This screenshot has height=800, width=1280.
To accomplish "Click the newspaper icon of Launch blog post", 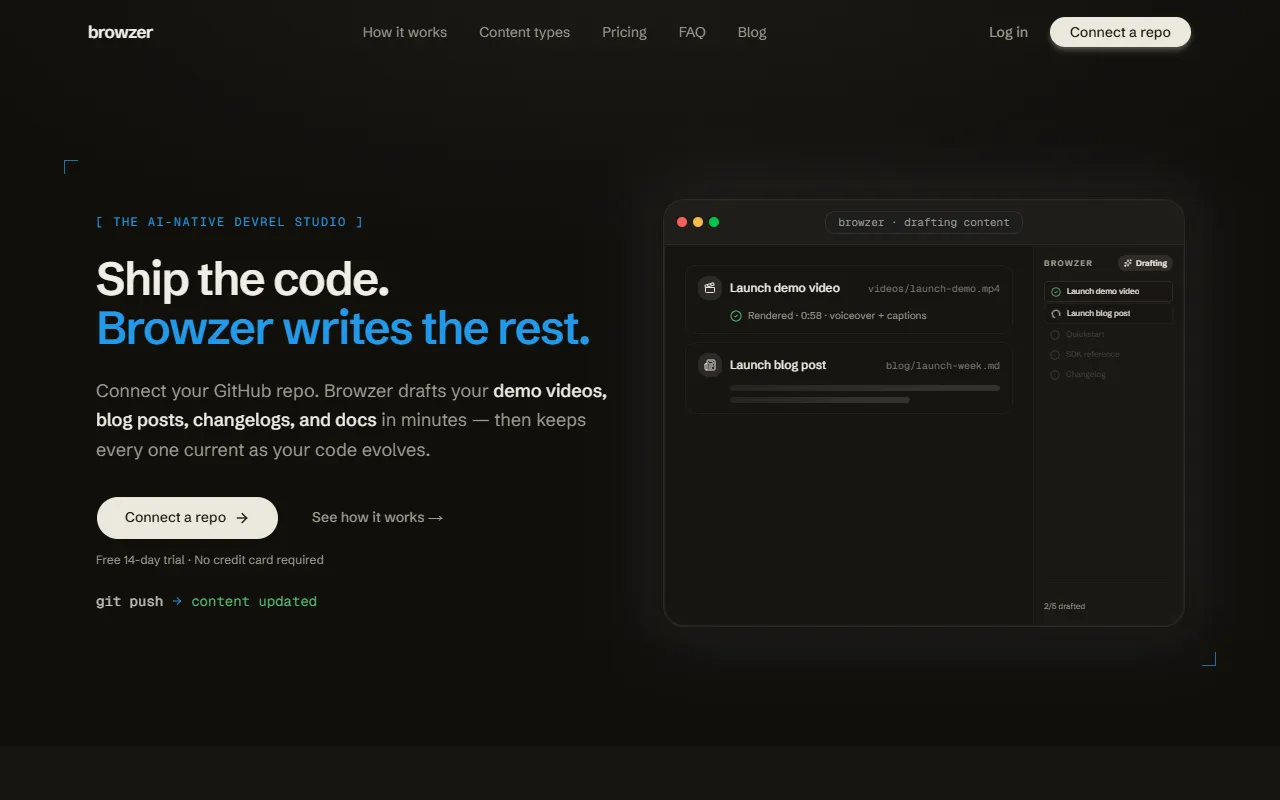I will (710, 365).
